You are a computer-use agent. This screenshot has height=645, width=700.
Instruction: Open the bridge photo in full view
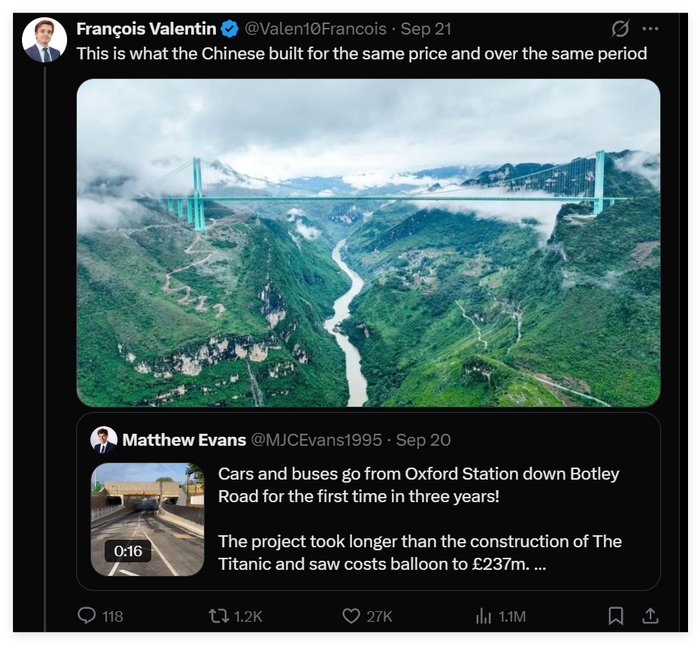[368, 243]
